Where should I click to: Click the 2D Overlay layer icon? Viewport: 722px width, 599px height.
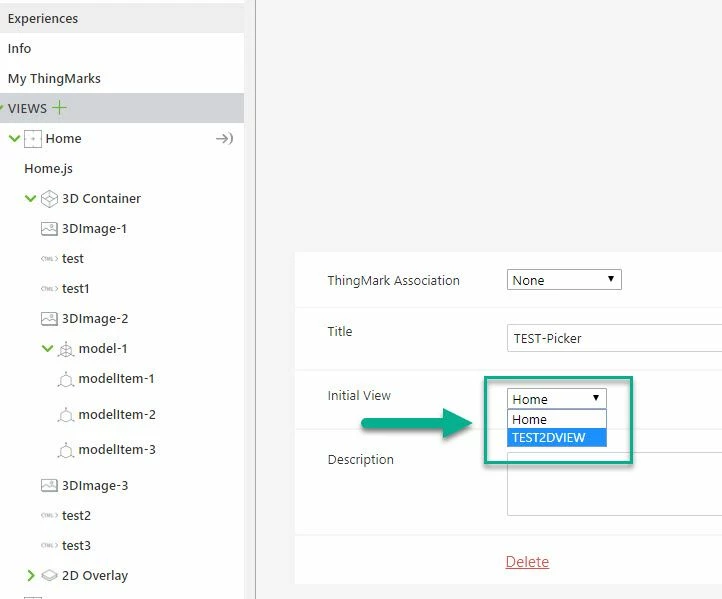pyautogui.click(x=49, y=576)
